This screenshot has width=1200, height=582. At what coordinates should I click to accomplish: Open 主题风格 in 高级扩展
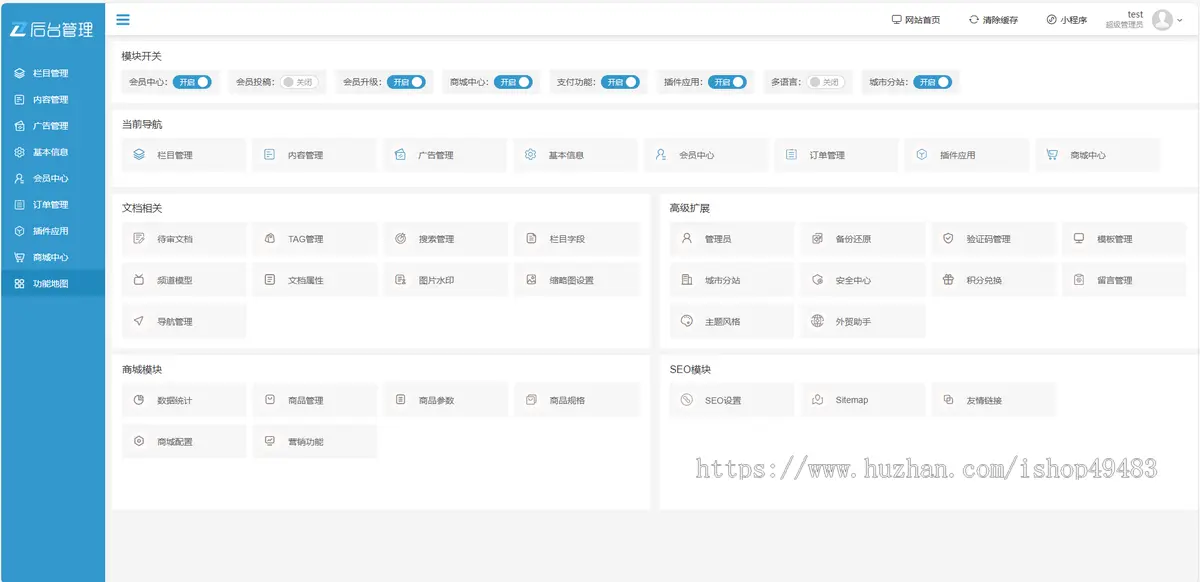click(x=732, y=321)
